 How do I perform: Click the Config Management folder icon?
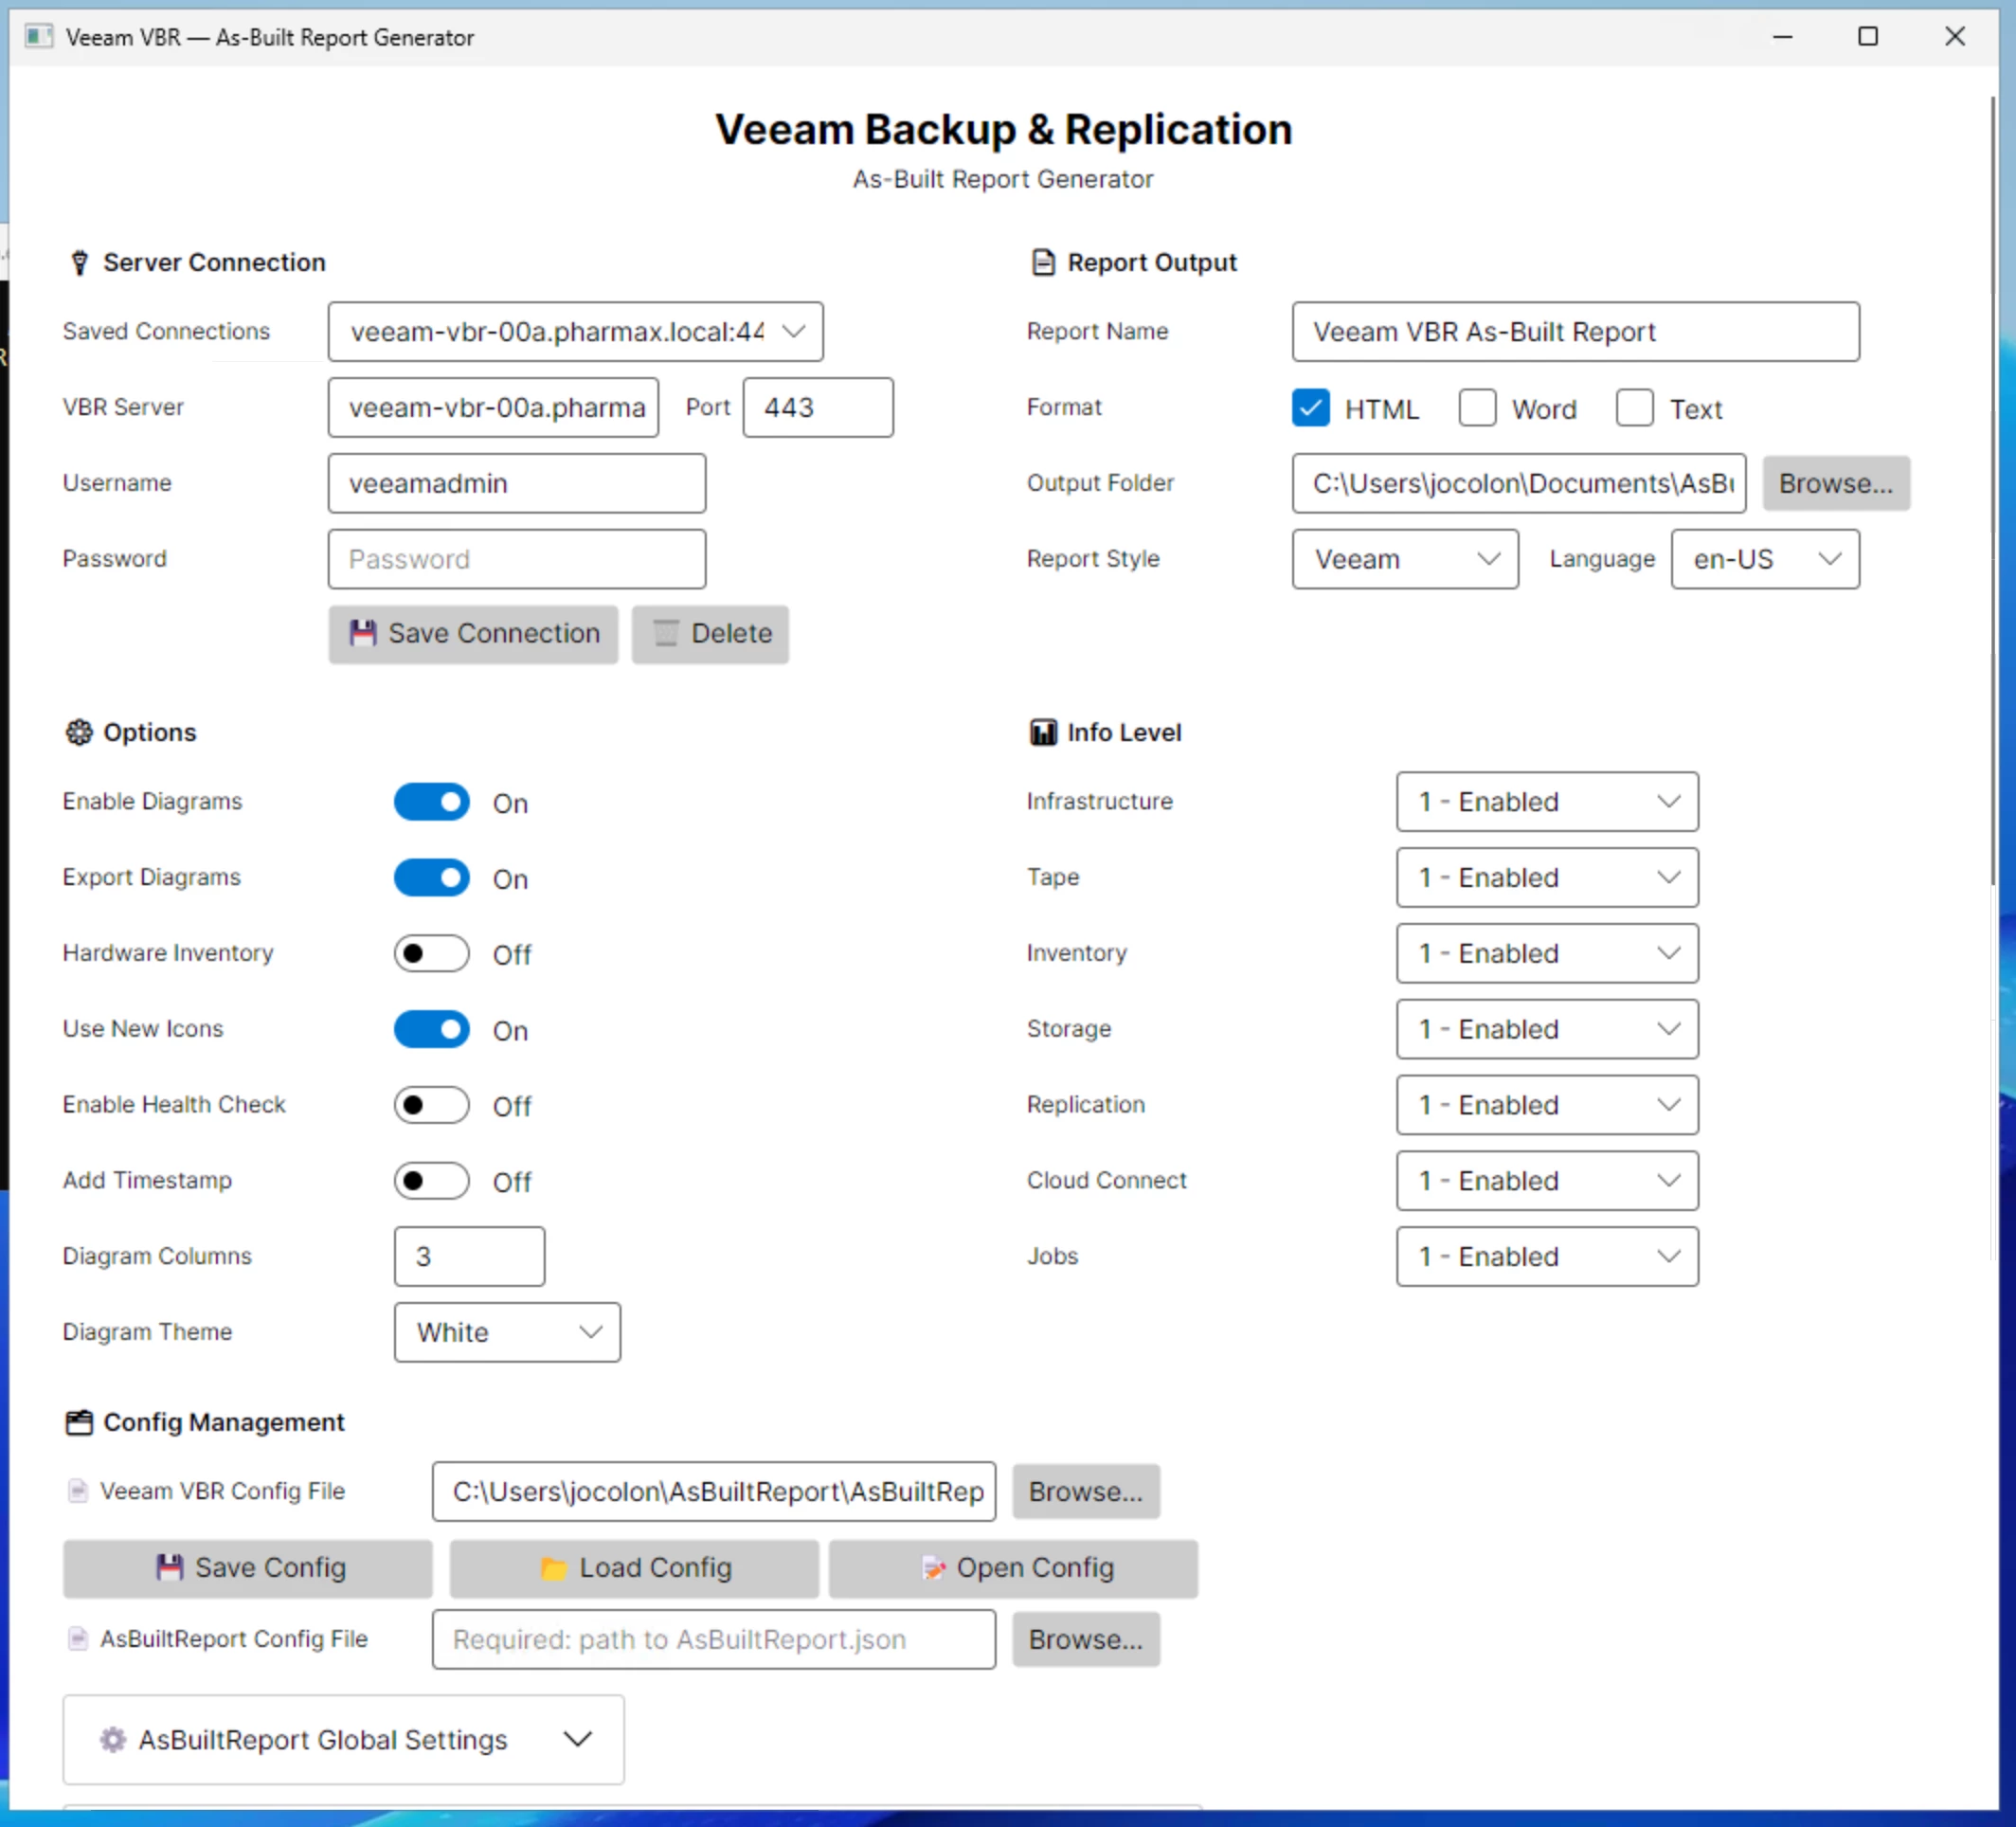[79, 1422]
